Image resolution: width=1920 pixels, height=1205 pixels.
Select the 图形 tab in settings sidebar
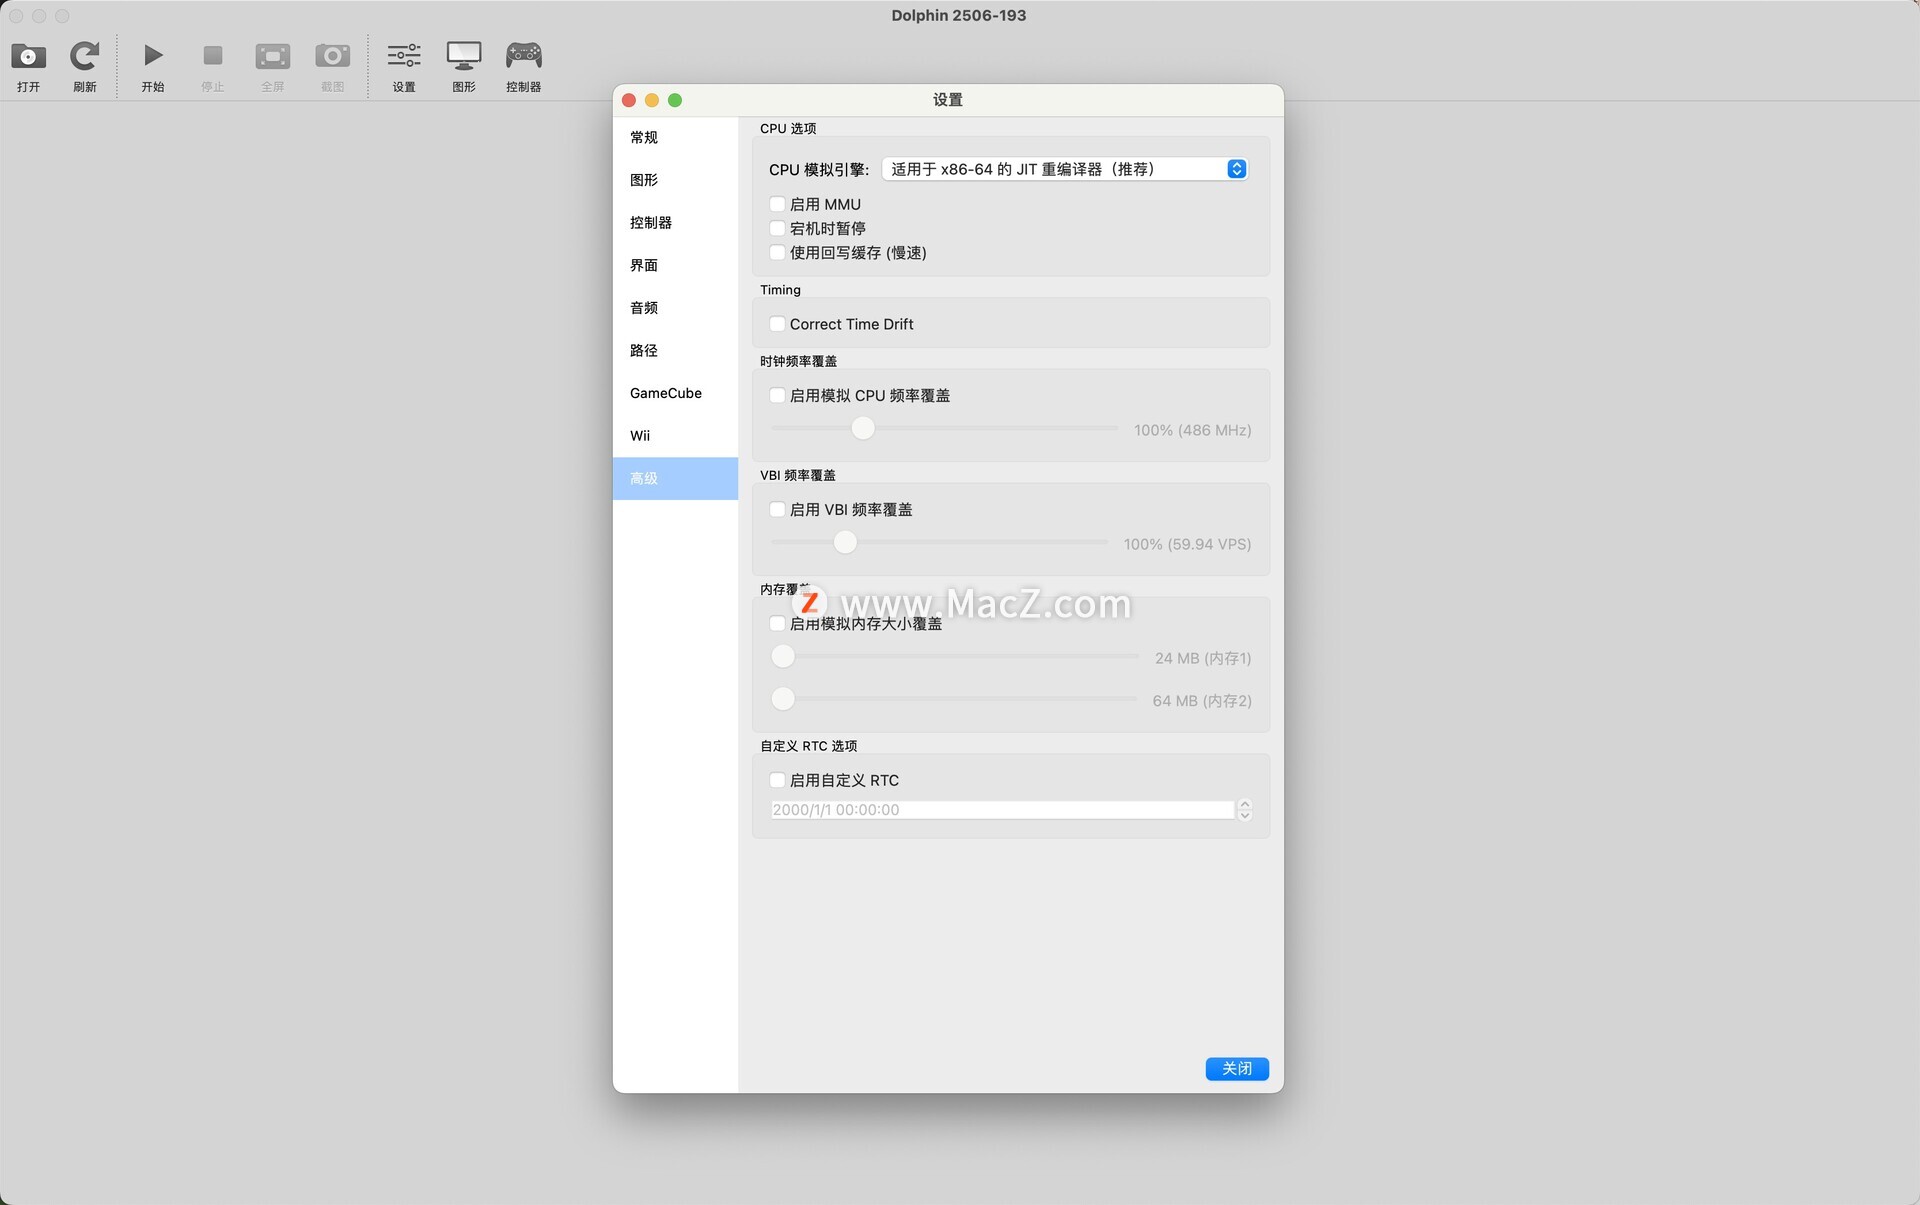pos(675,180)
